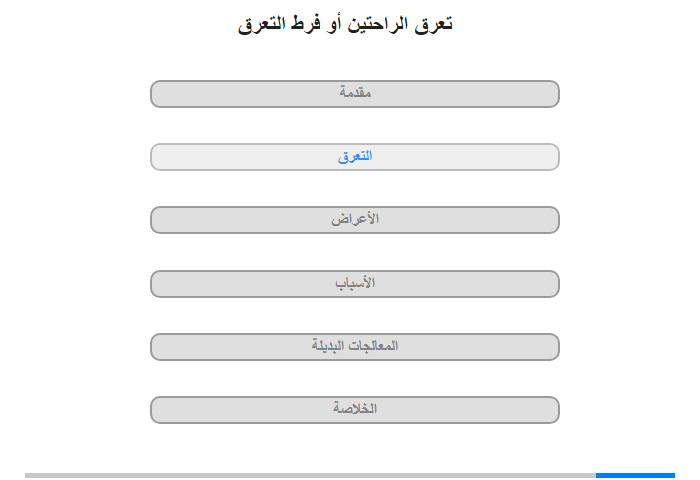700x480 pixels.
Task: Click the gray unfilled progress bar track
Action: pos(310,475)
